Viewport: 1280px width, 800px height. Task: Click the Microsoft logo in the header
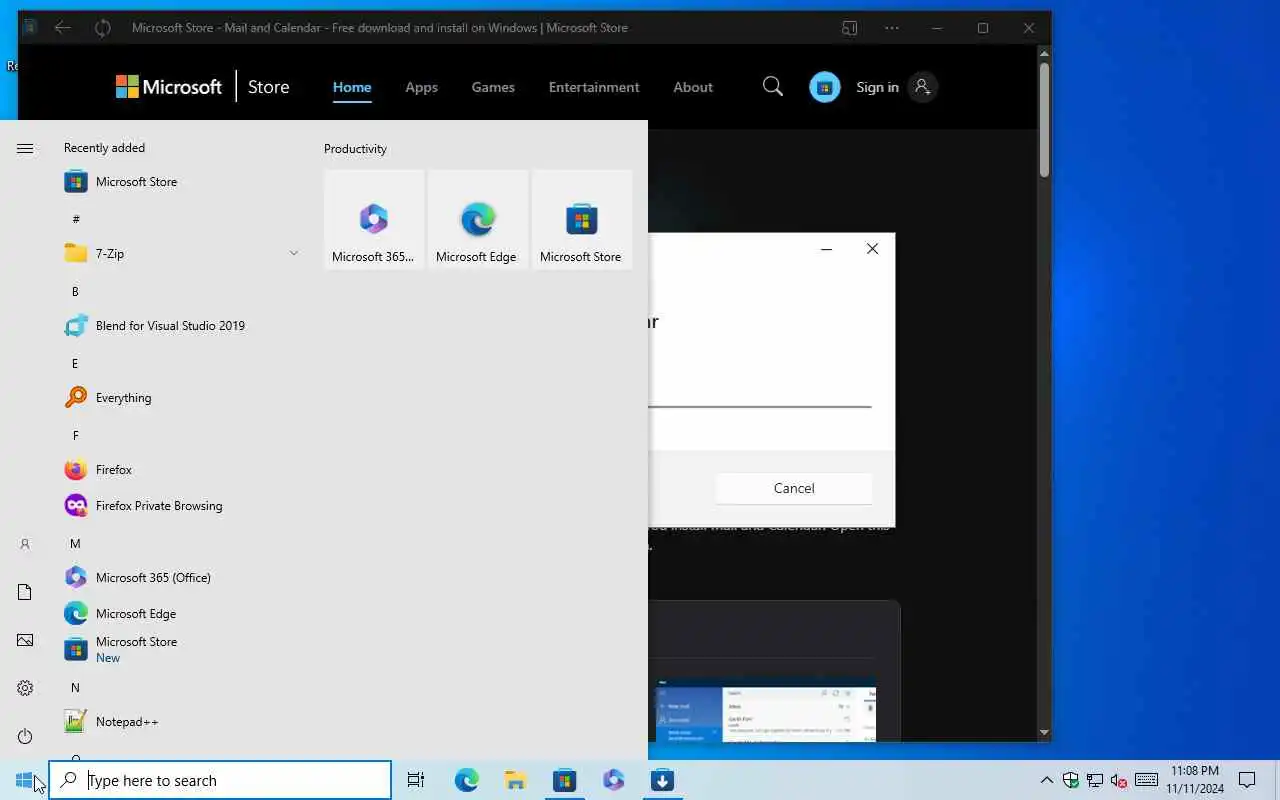[169, 87]
